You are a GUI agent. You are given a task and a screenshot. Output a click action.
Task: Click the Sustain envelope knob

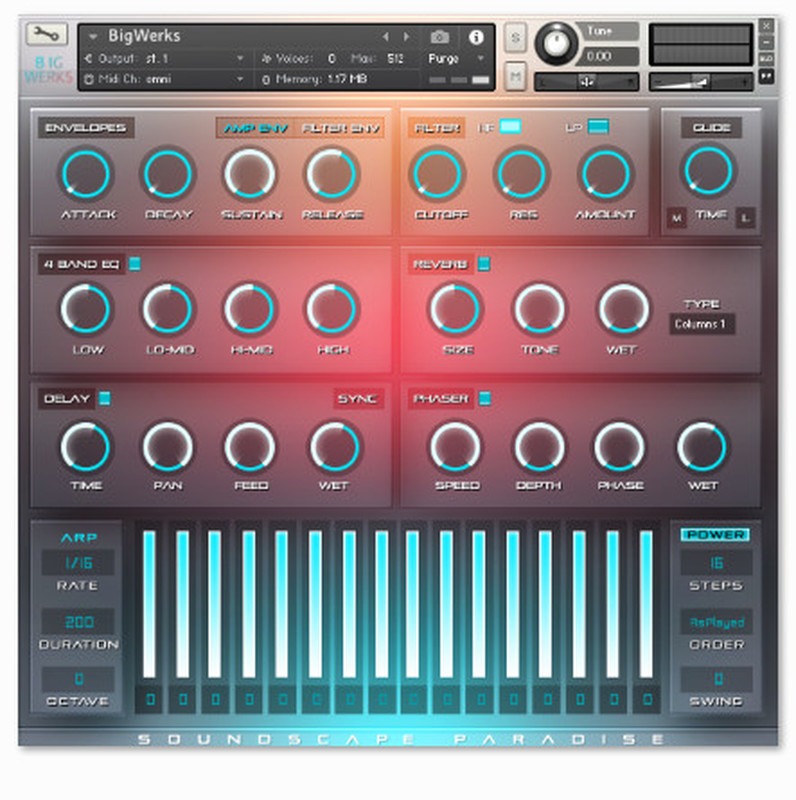(250, 174)
